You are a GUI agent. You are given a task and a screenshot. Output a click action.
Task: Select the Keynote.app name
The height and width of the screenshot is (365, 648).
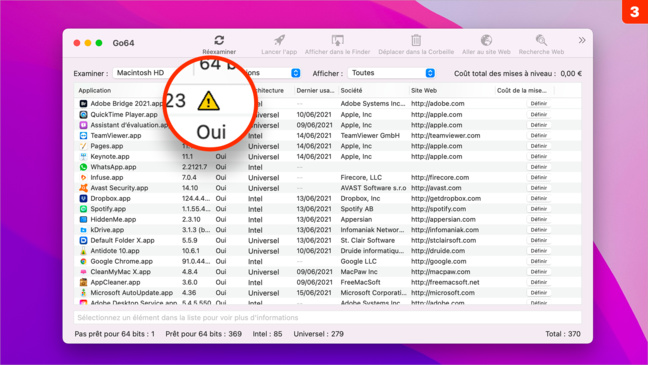point(110,156)
